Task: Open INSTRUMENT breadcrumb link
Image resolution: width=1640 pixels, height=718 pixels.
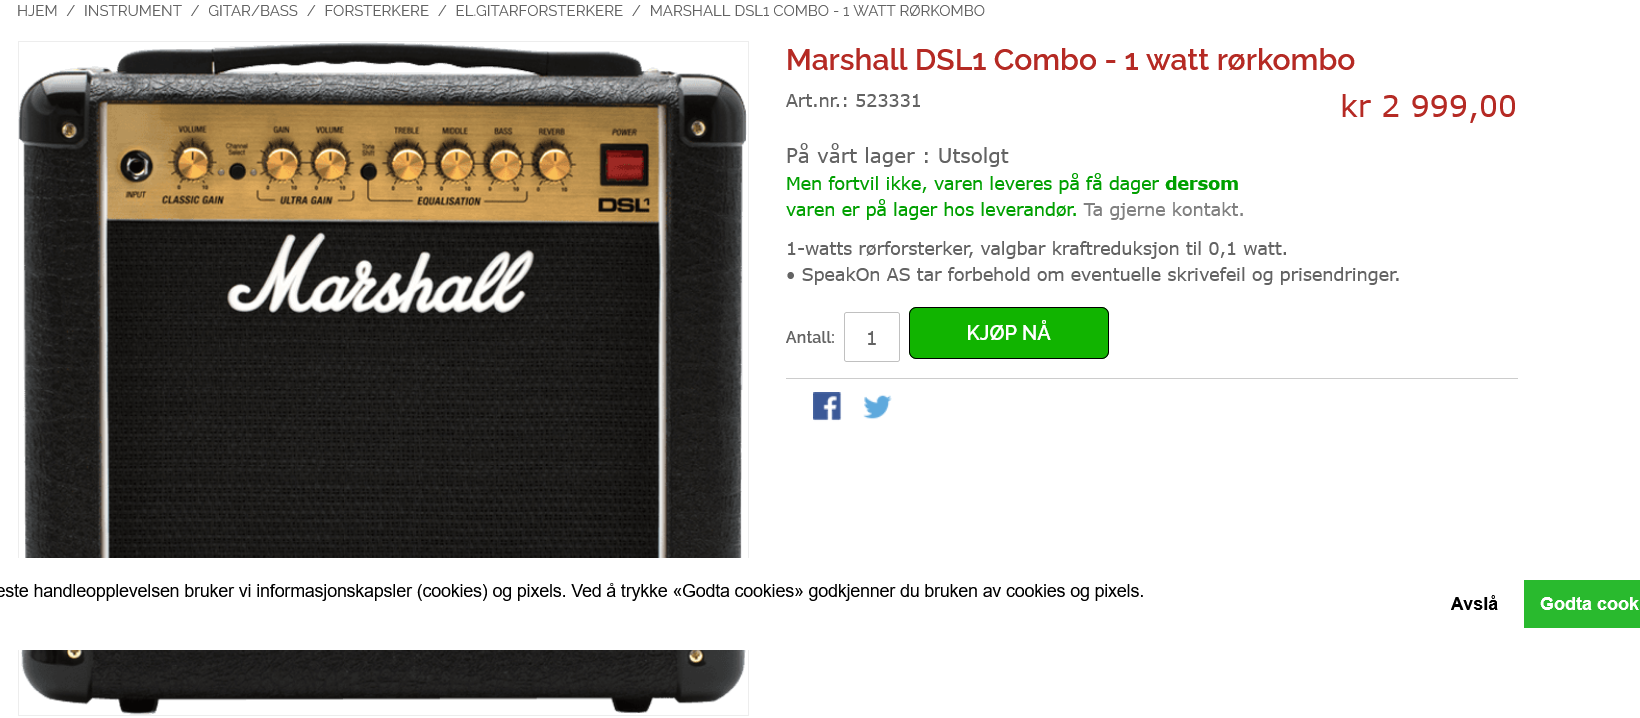Action: 132,11
